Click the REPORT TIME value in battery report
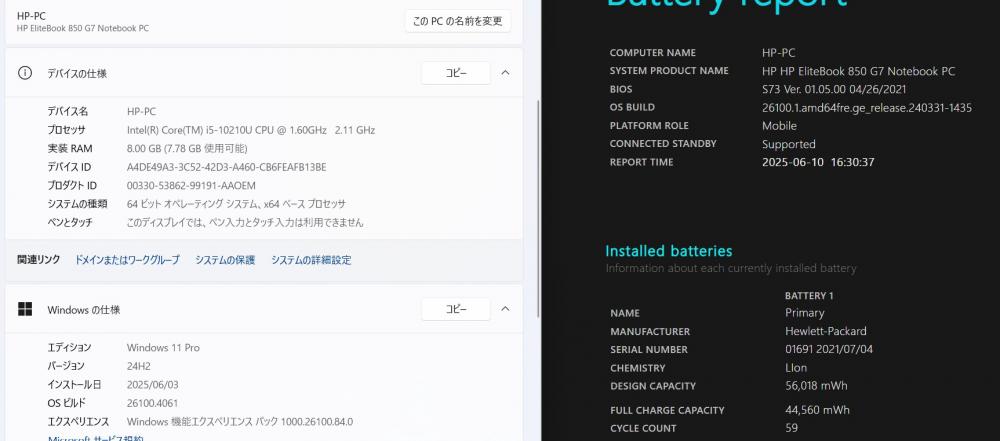Image resolution: width=1000 pixels, height=441 pixels. [818, 162]
